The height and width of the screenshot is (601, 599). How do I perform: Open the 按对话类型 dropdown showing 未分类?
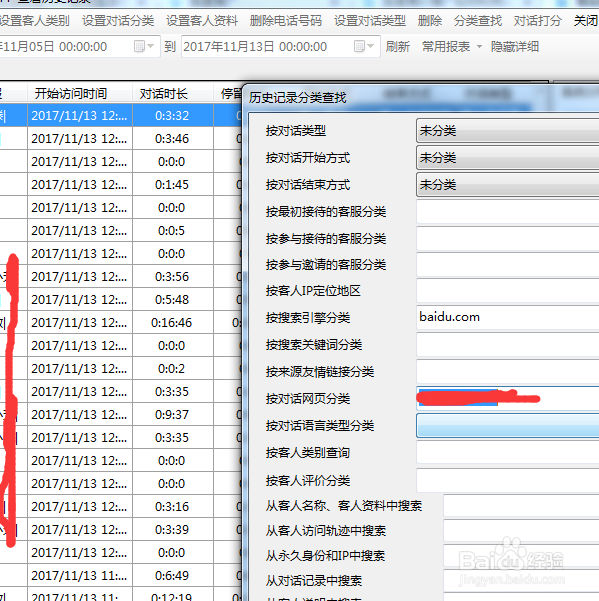(507, 131)
